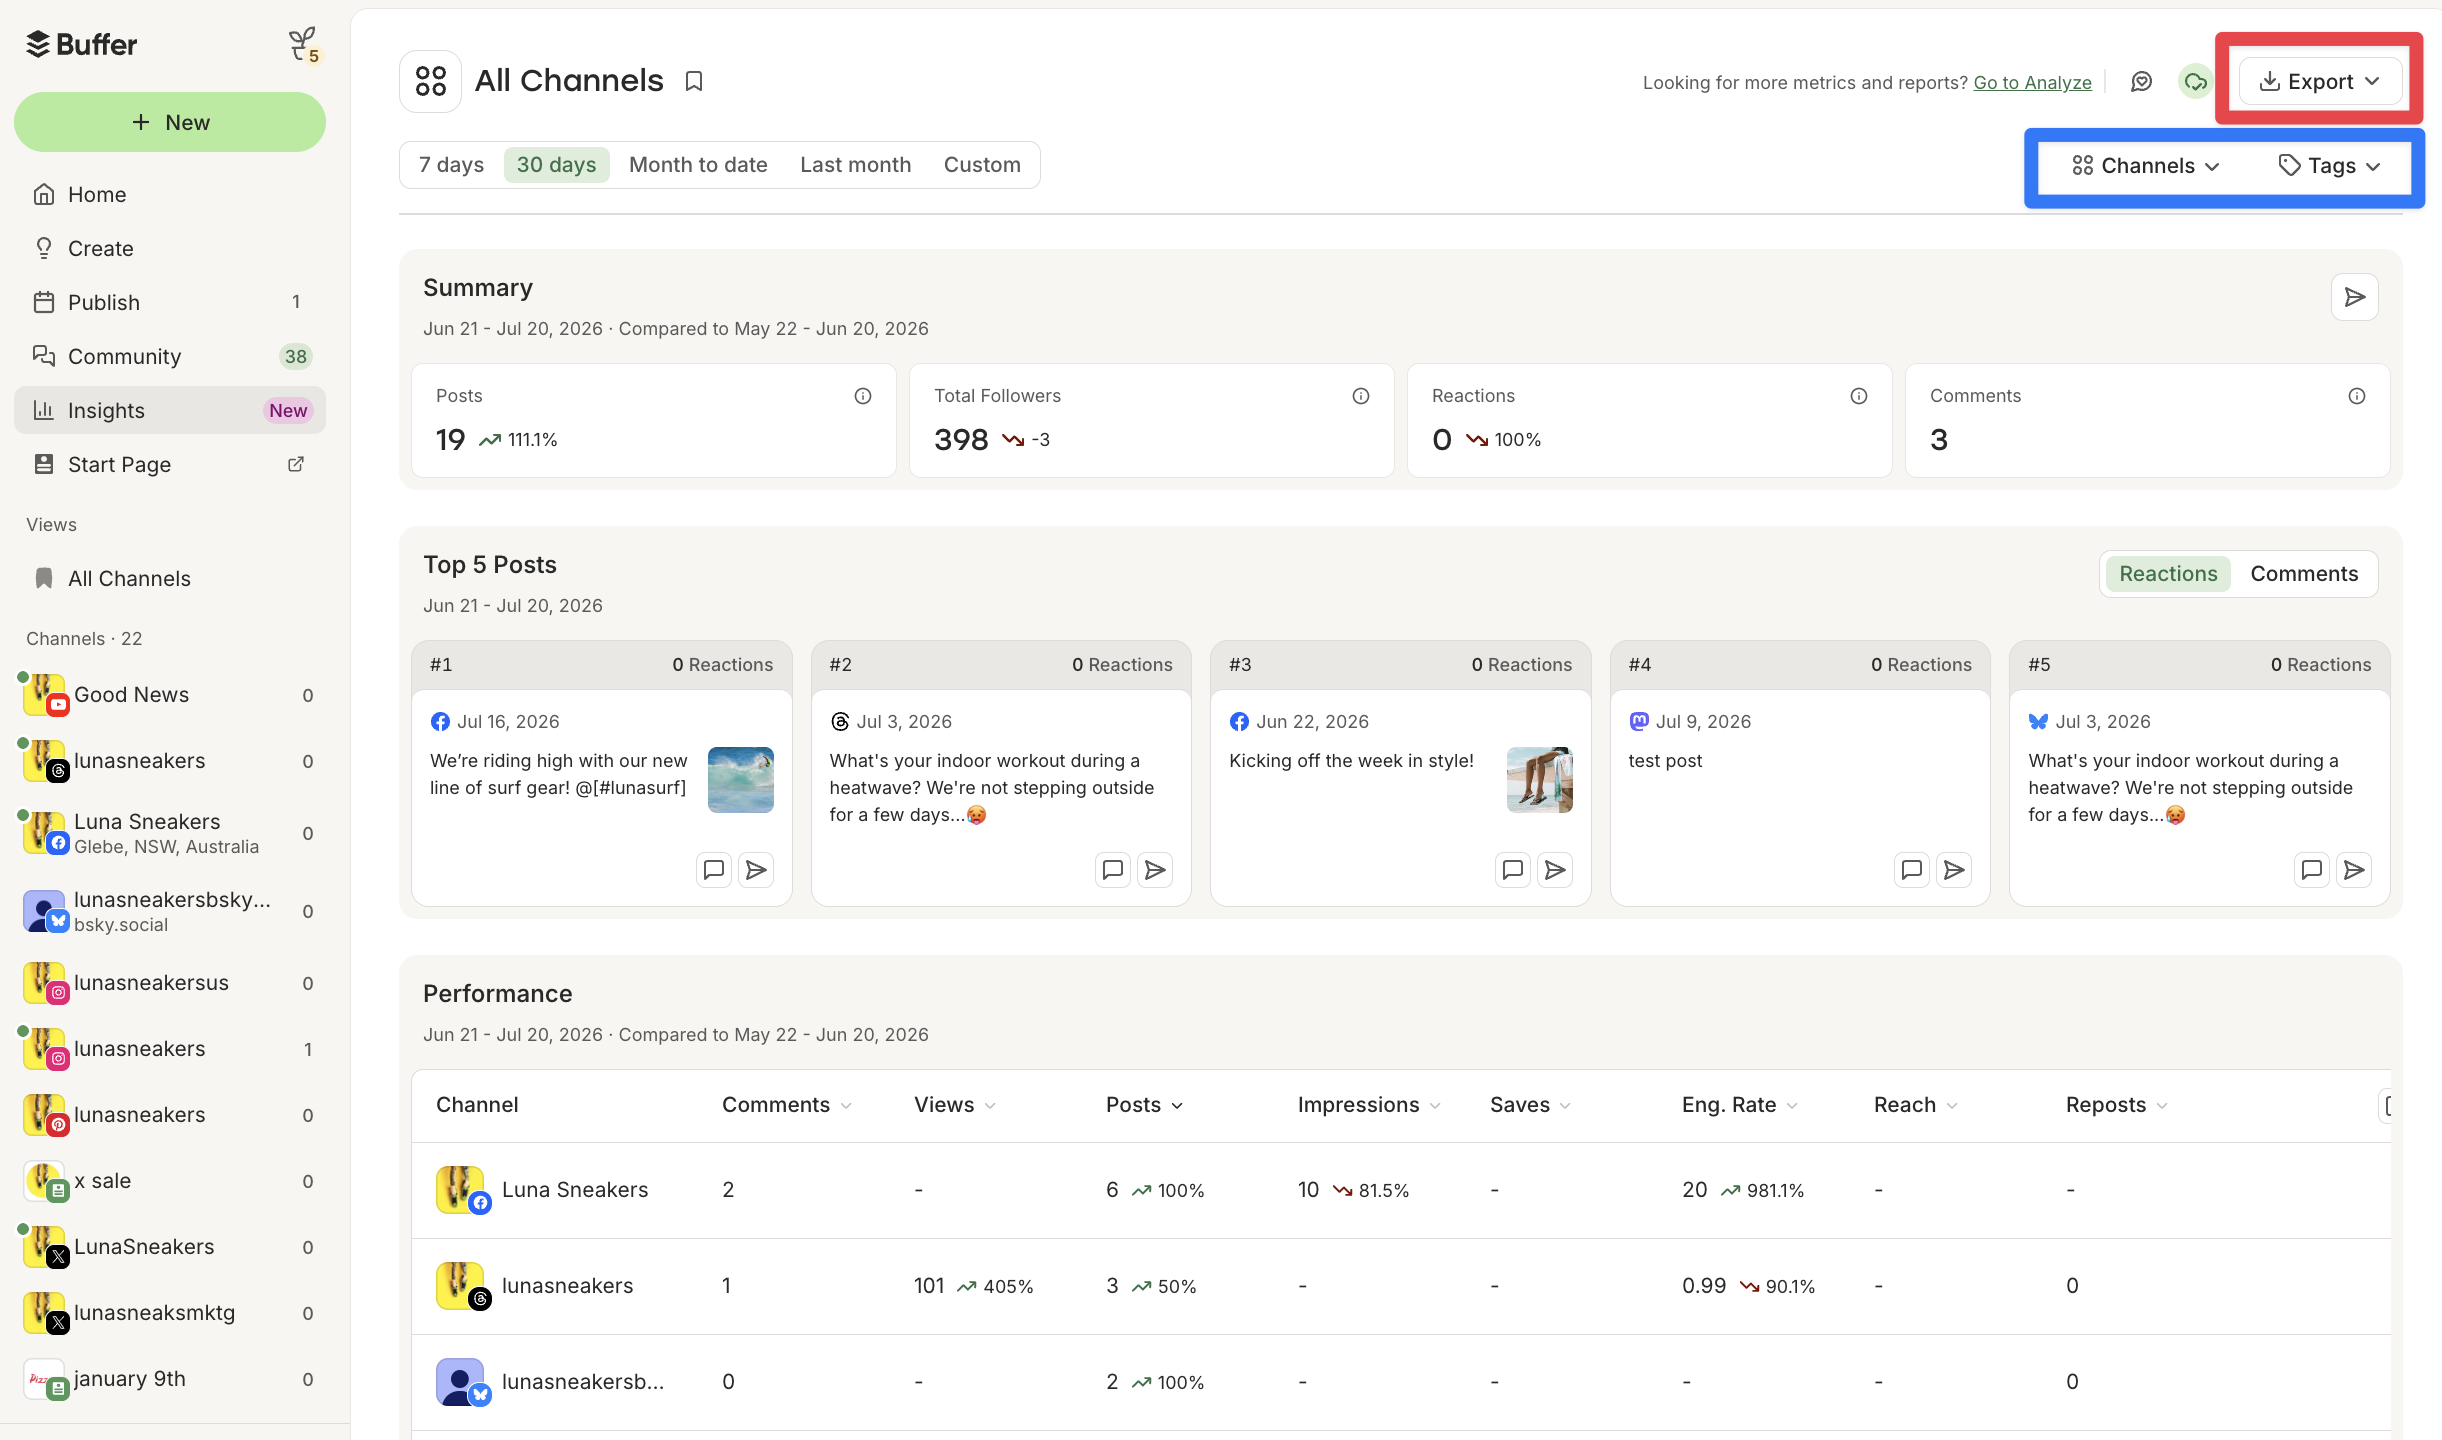Open surf gear post thumbnail
The width and height of the screenshot is (2442, 1440).
click(741, 780)
